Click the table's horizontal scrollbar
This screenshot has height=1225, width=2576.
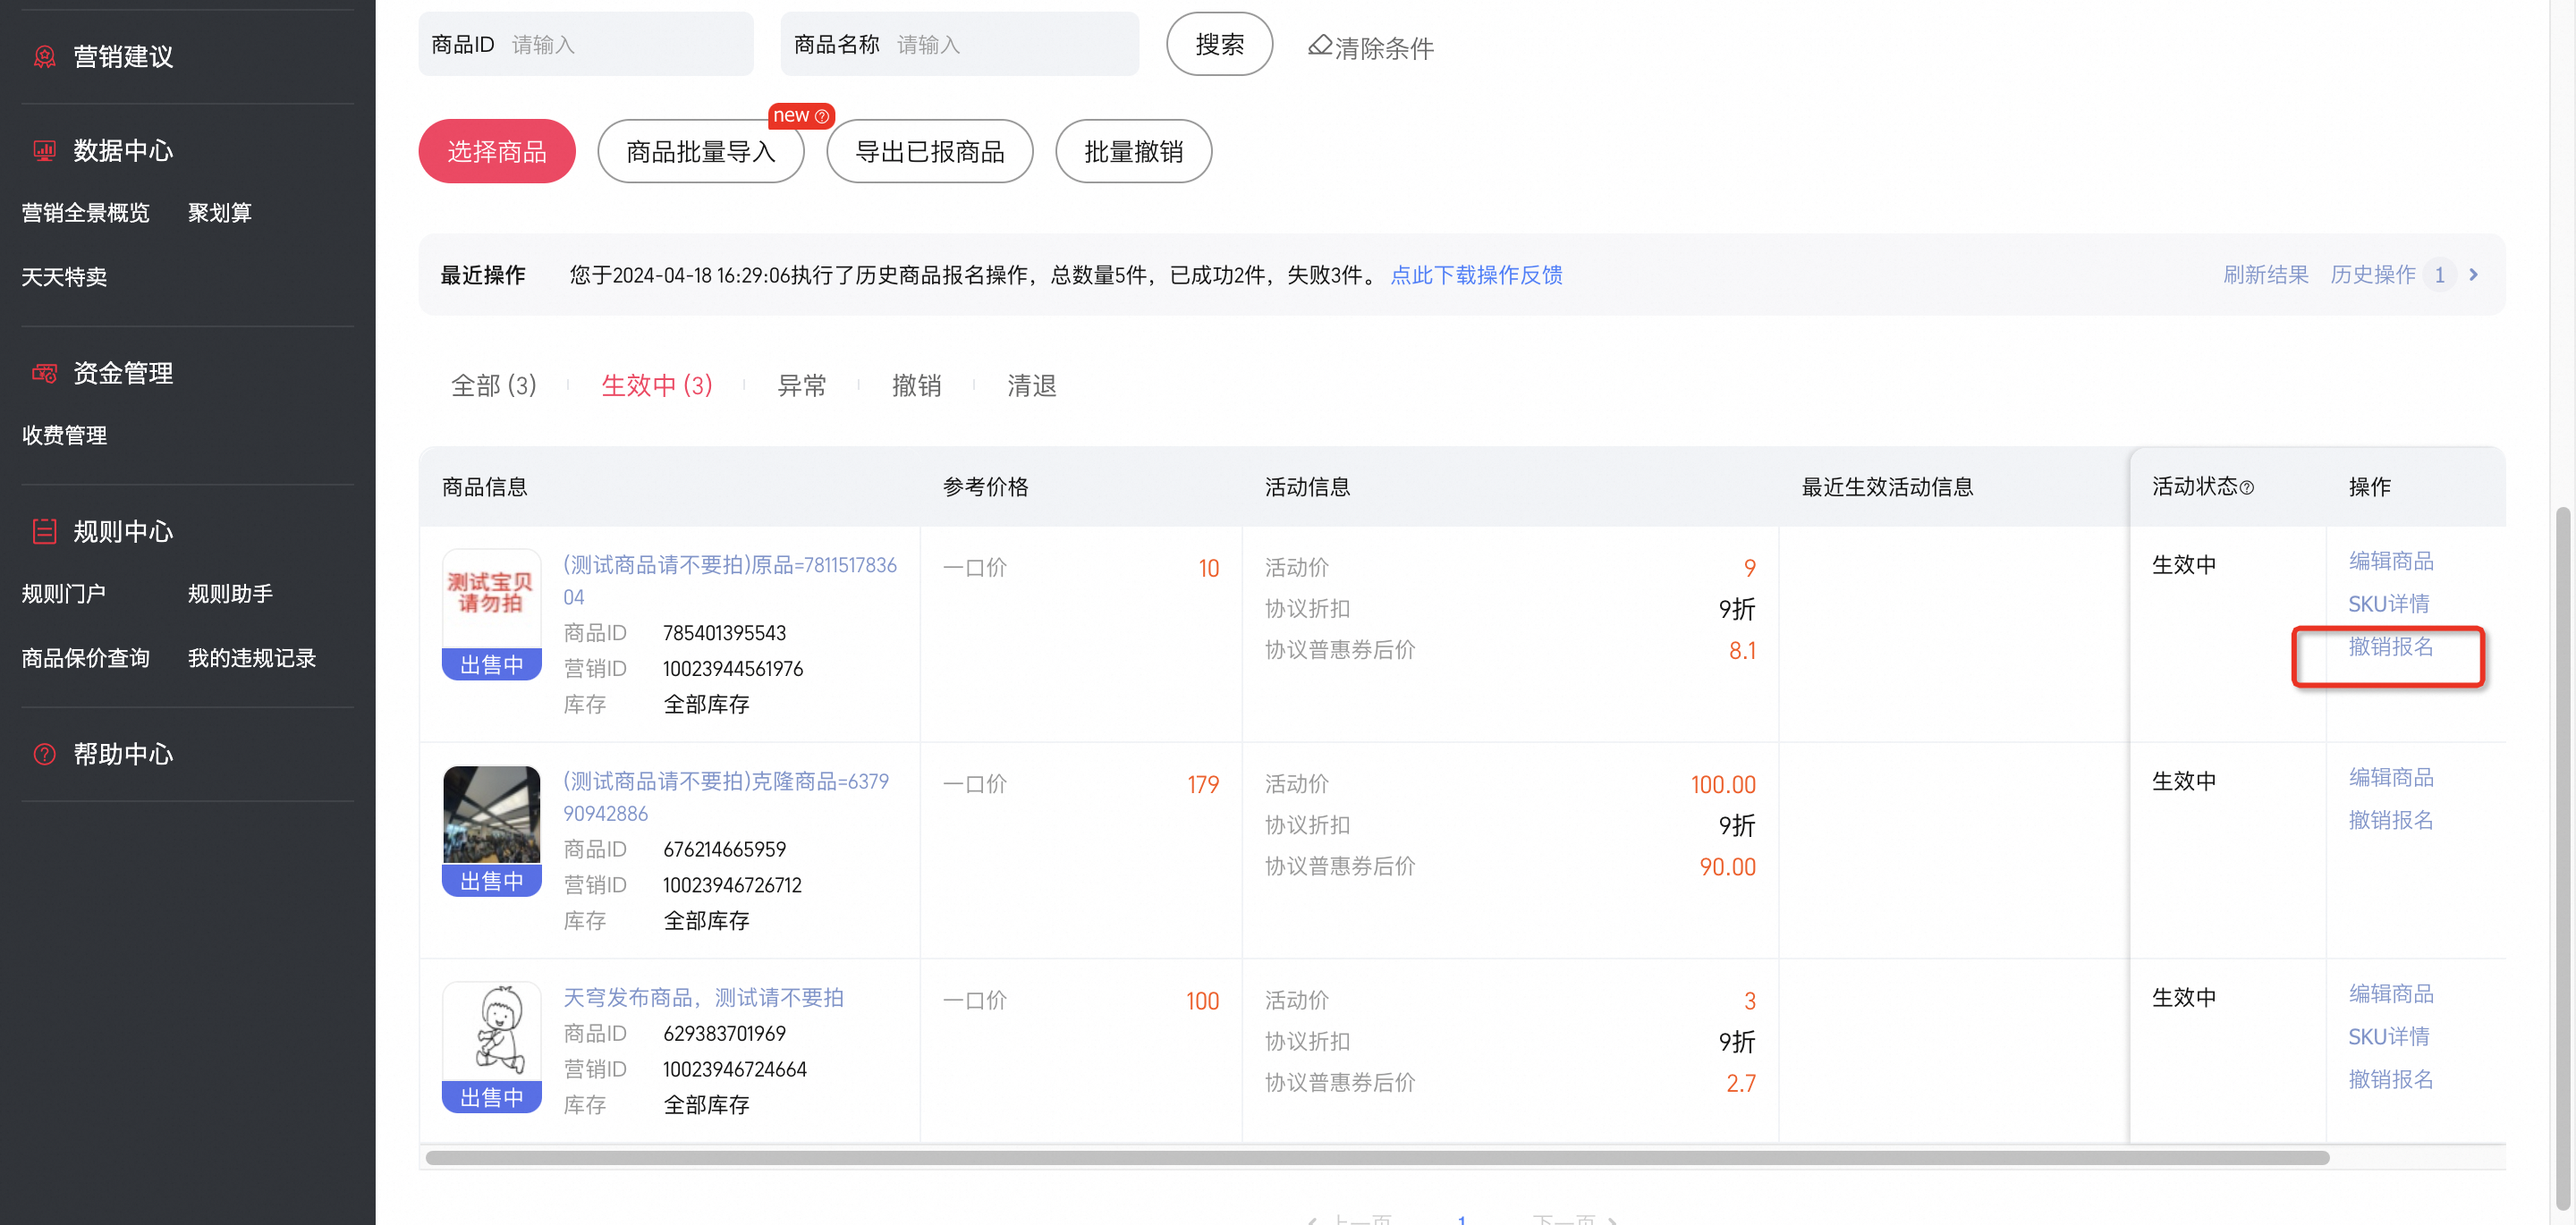click(1377, 1158)
